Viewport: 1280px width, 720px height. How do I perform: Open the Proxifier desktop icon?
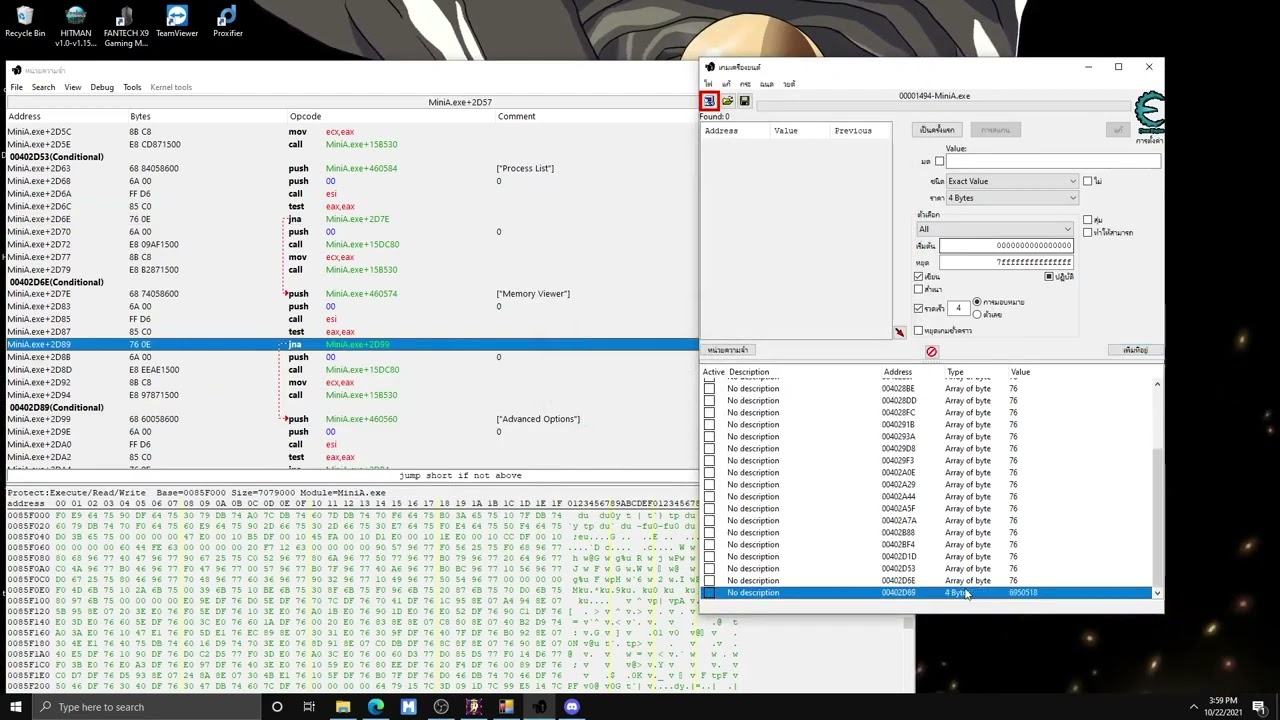pos(227,22)
